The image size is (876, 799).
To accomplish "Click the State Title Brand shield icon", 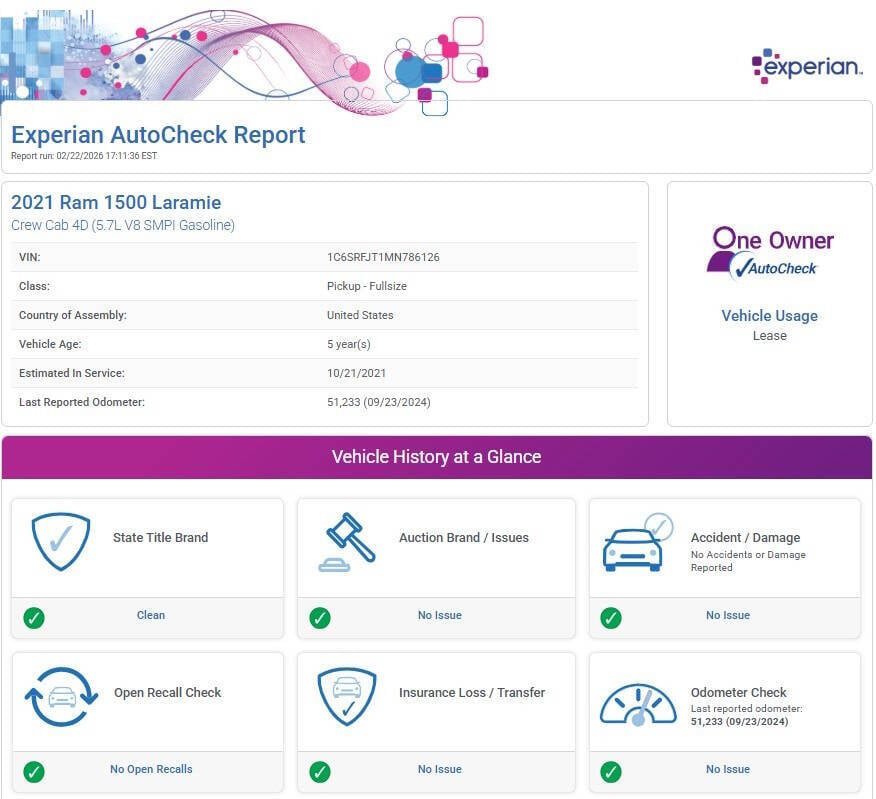I will coord(61,541).
